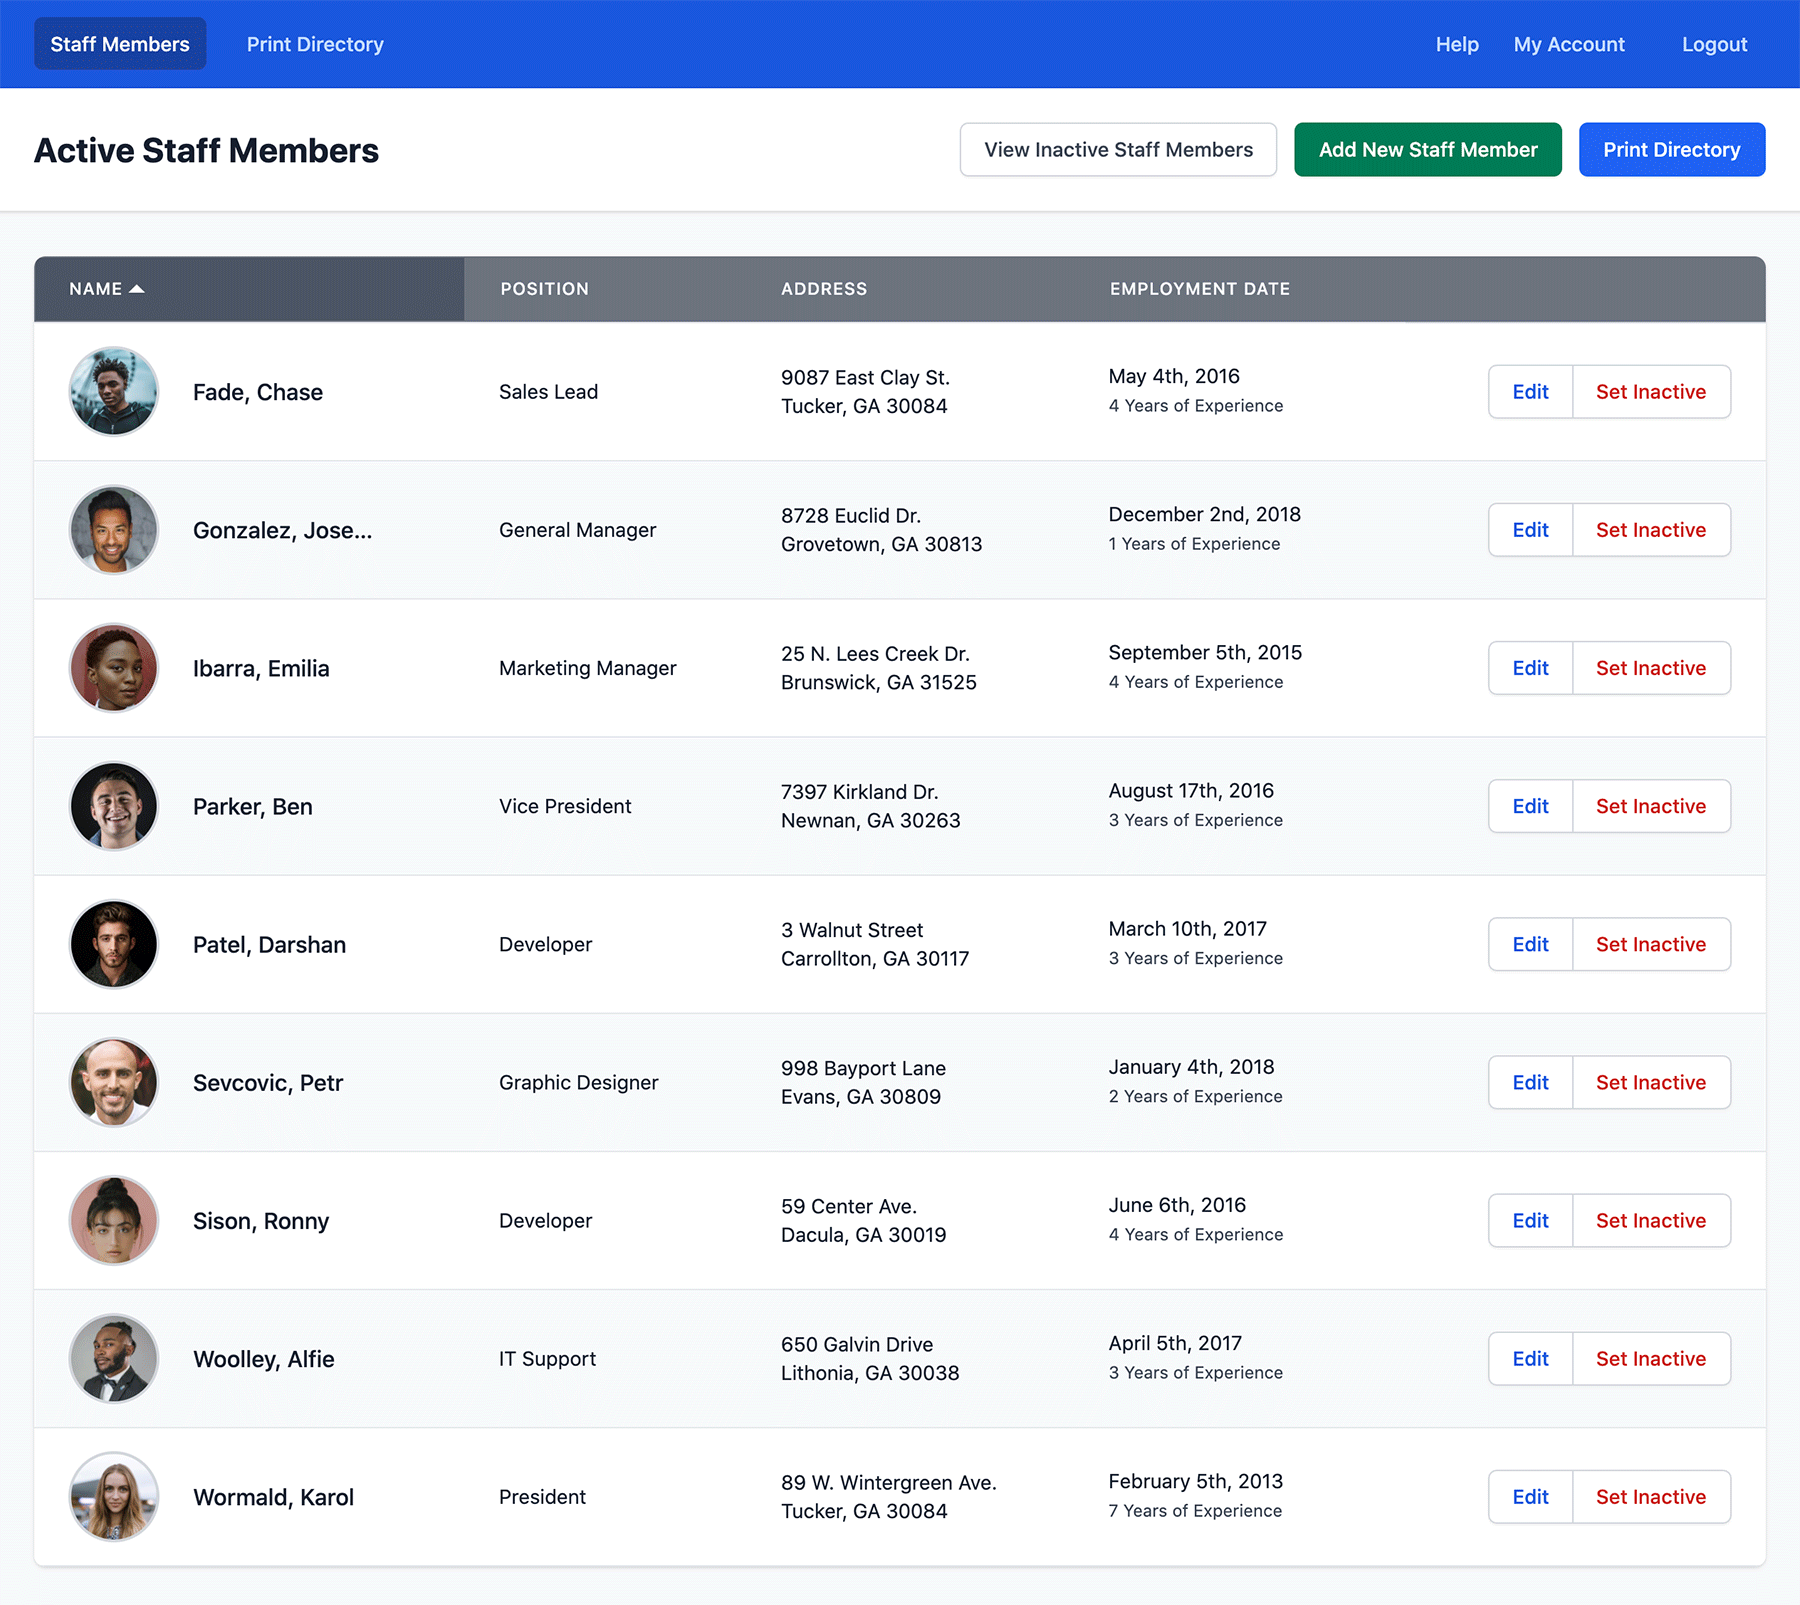
Task: Toggle the Name column sort order
Action: point(105,289)
